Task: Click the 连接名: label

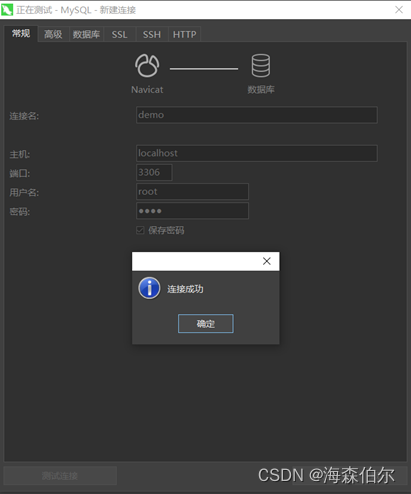Action: coord(24,116)
